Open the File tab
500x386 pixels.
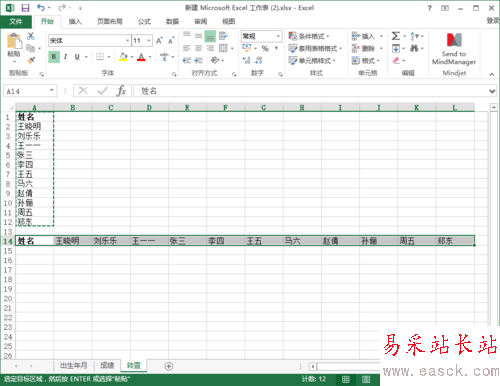coord(16,22)
